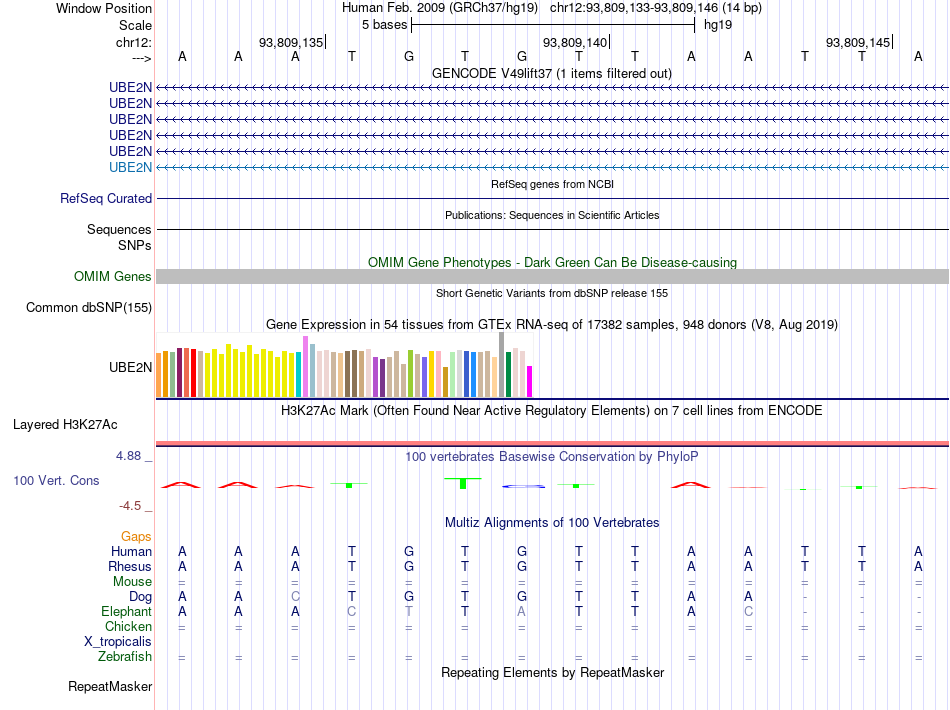The width and height of the screenshot is (950, 710).
Task: Click the X_tropicalis species row label
Action: pos(118,642)
